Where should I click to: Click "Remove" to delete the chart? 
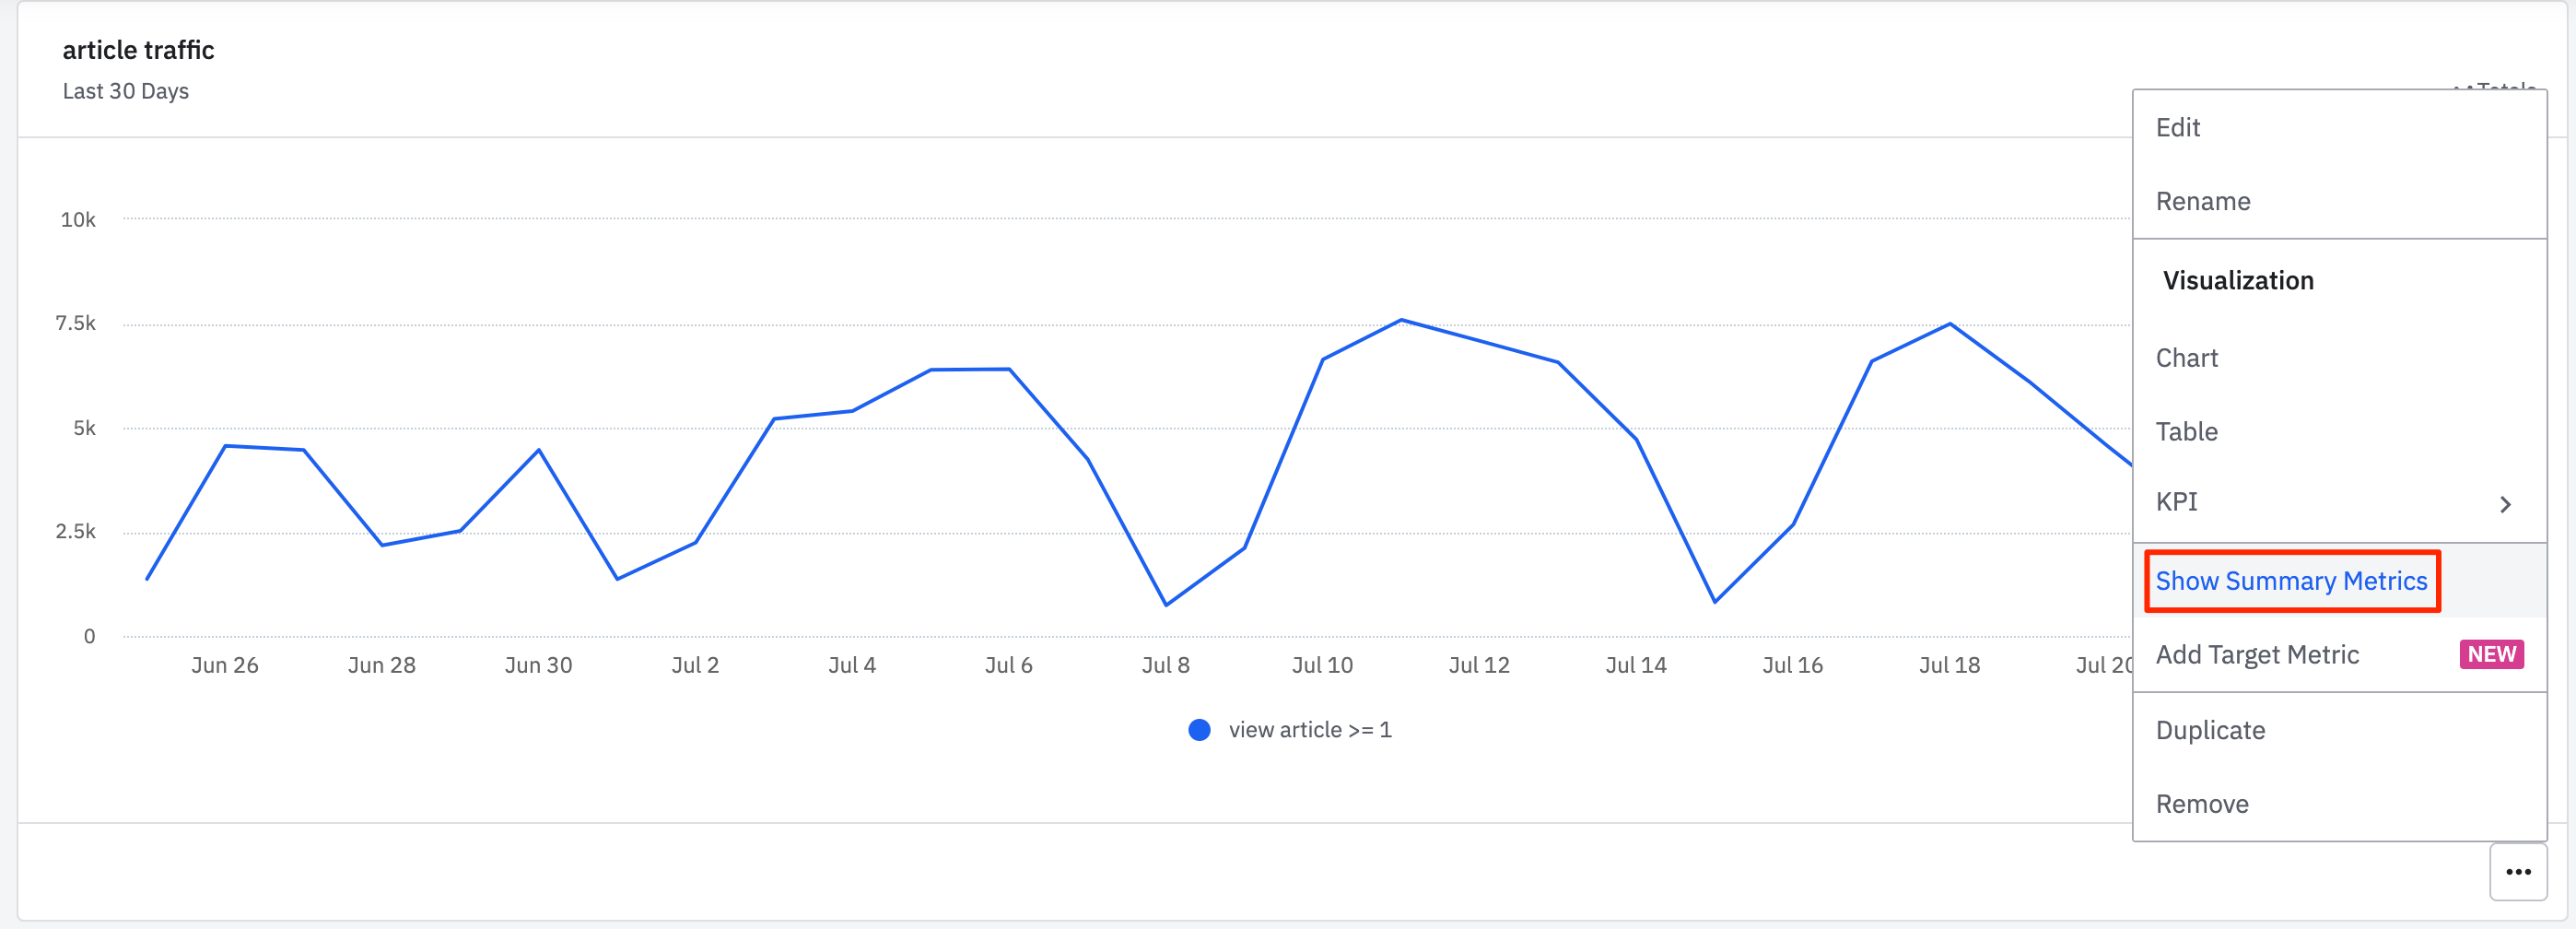click(2202, 803)
